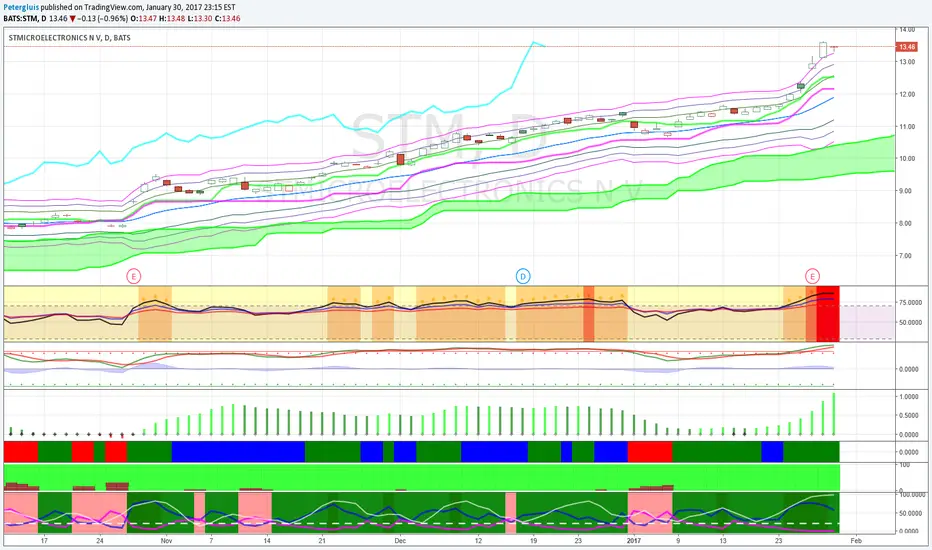Click the 14.00 price axis label
932x550 pixels.
coord(907,29)
